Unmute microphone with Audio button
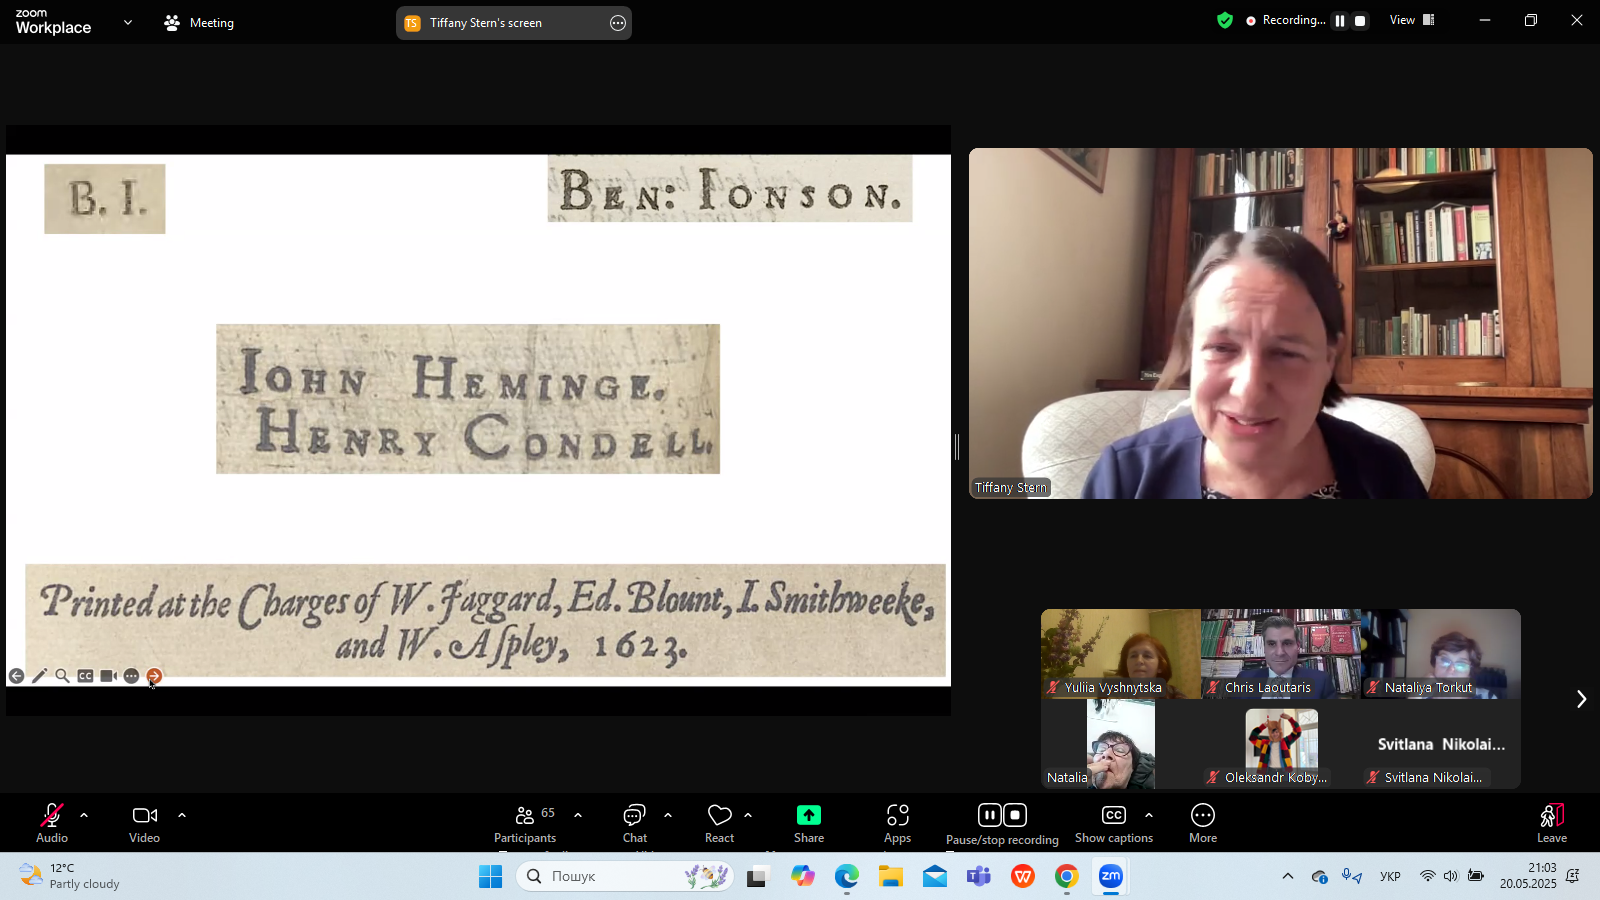The image size is (1600, 900). tap(52, 823)
